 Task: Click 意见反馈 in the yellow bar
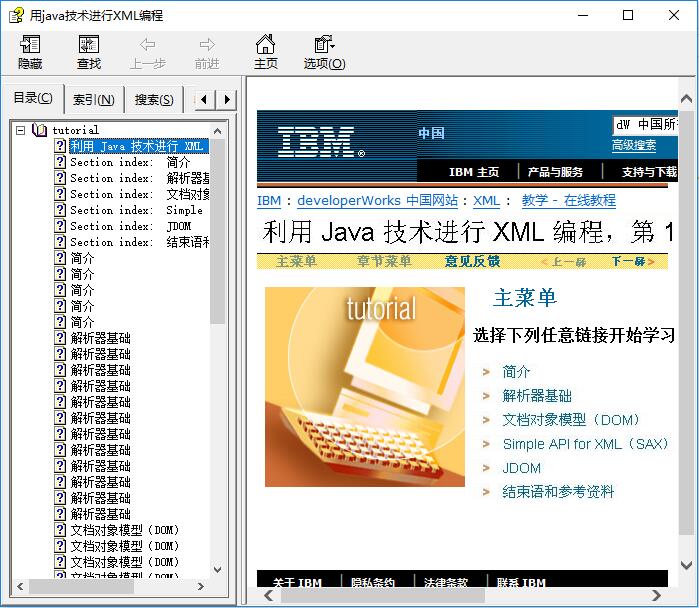pos(473,261)
